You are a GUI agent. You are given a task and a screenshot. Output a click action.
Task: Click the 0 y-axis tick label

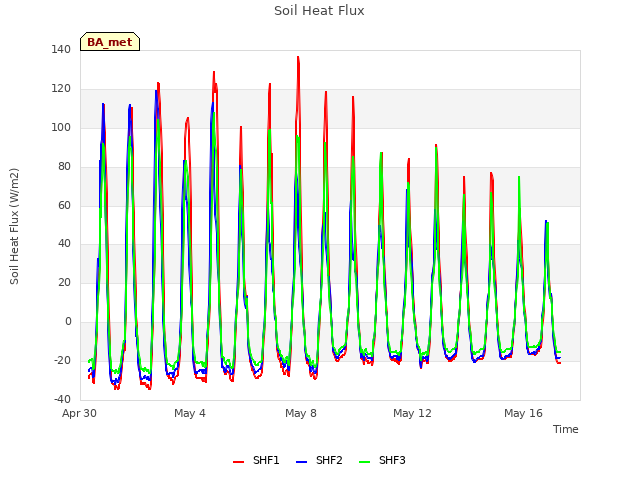(68, 322)
